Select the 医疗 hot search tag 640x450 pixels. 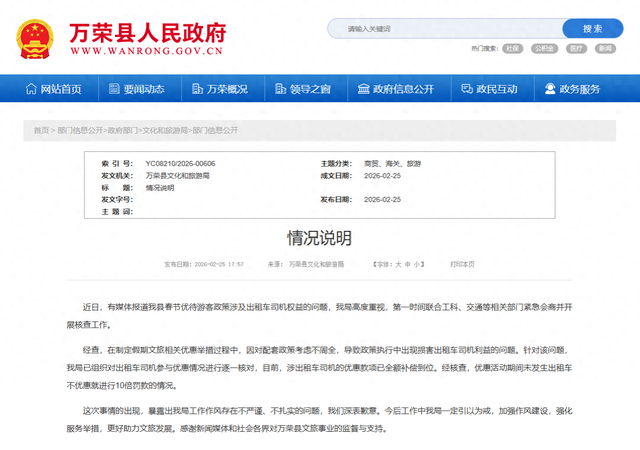[x=574, y=48]
